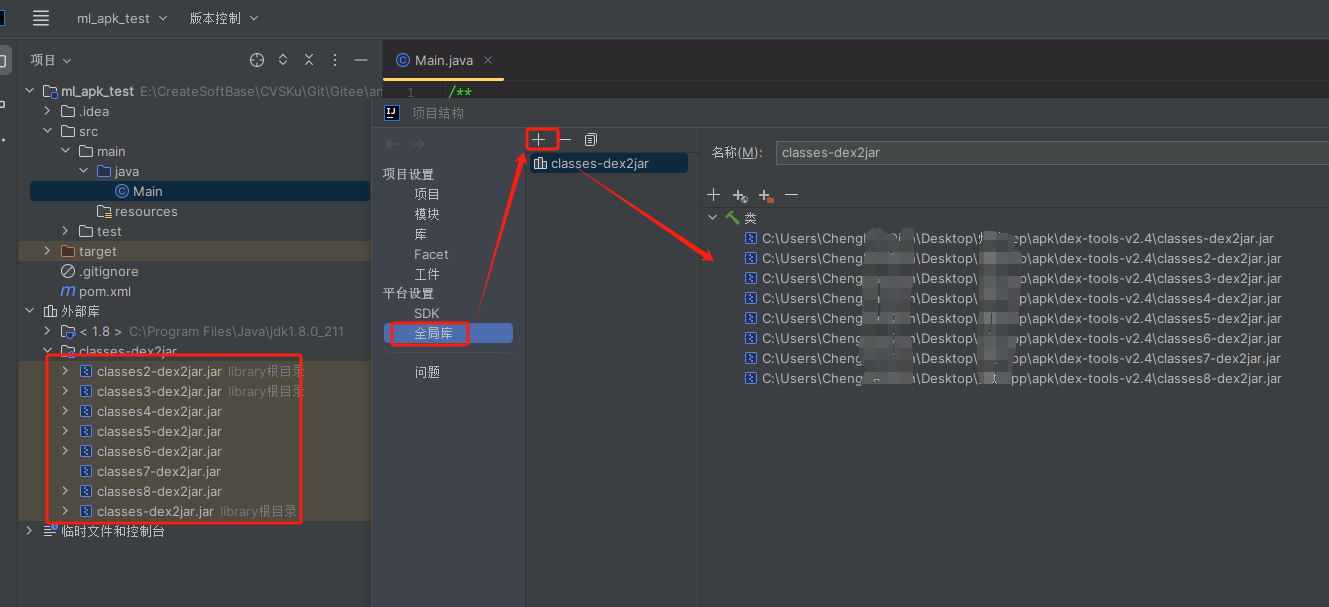
Task: Click the locate target icon in project panel
Action: pos(257,60)
